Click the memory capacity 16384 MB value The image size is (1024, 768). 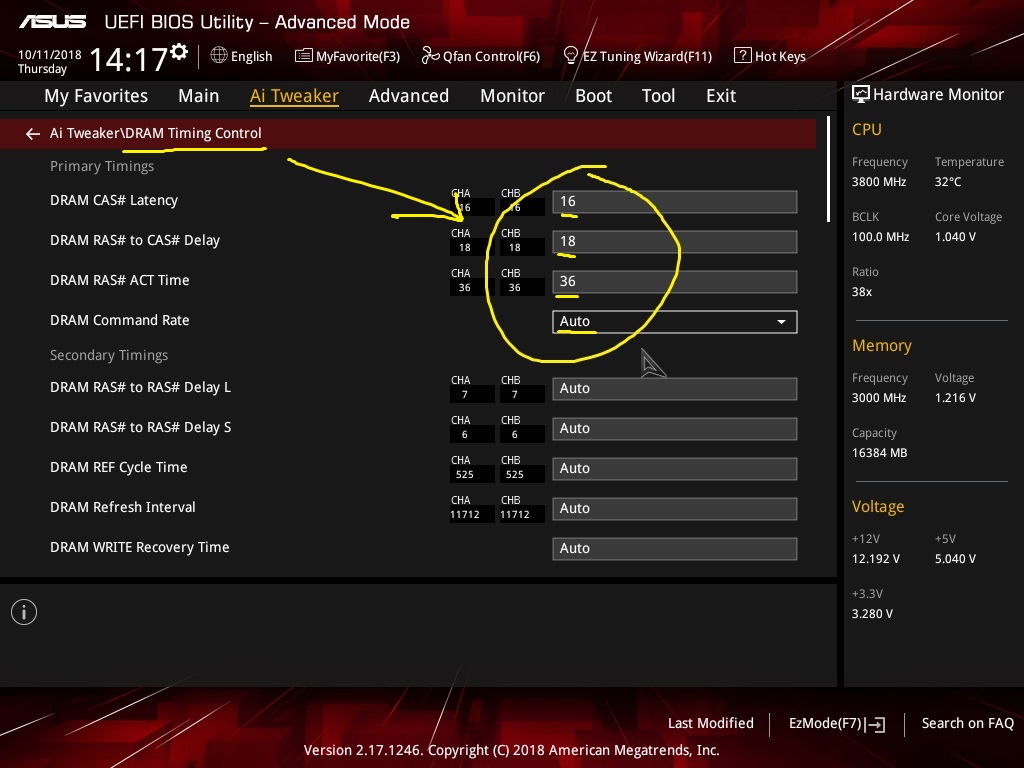pos(879,453)
